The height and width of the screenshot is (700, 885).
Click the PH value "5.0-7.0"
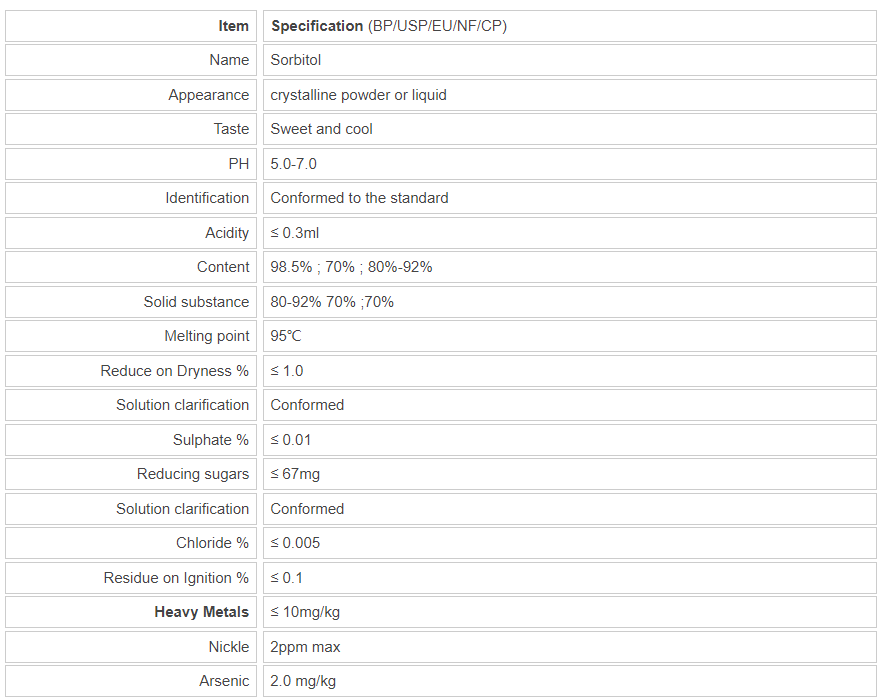(294, 164)
